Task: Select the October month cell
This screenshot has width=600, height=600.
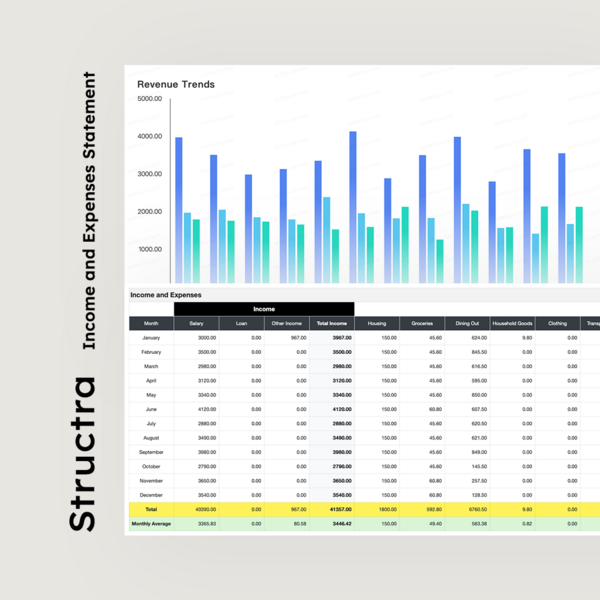Action: coord(151,466)
